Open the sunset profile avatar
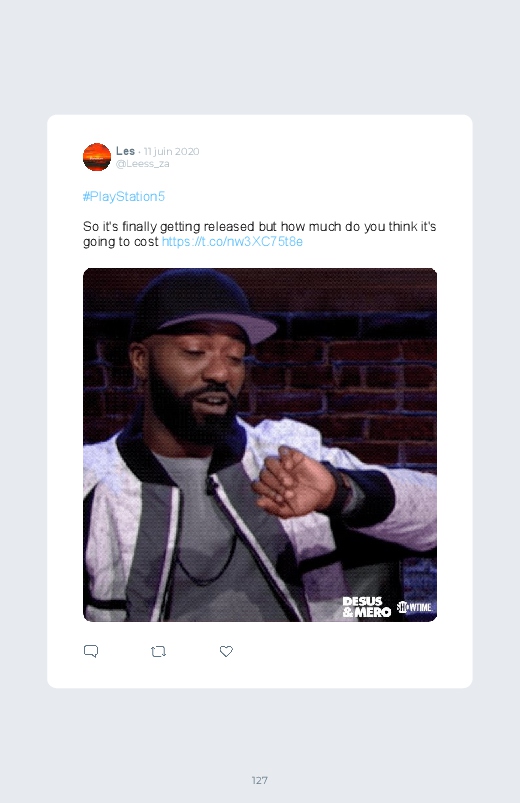Image resolution: width=520 pixels, height=803 pixels. click(97, 157)
